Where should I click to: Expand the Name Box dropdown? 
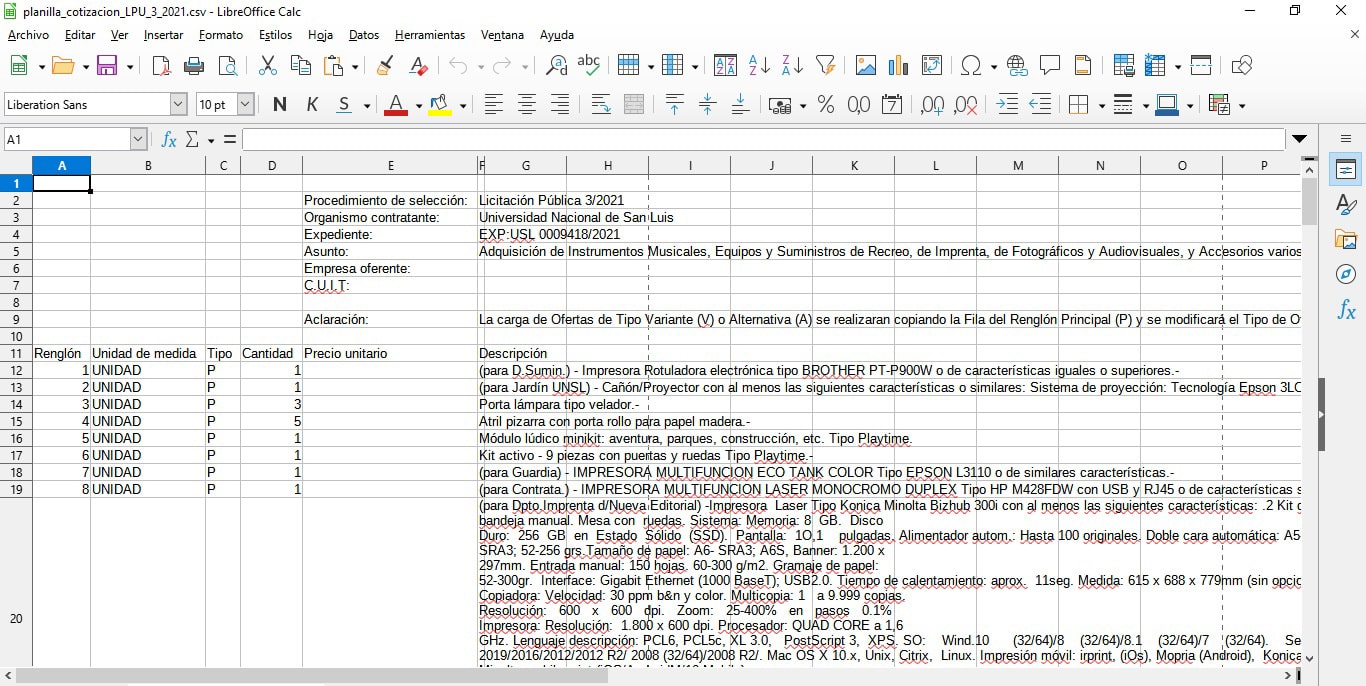point(138,140)
